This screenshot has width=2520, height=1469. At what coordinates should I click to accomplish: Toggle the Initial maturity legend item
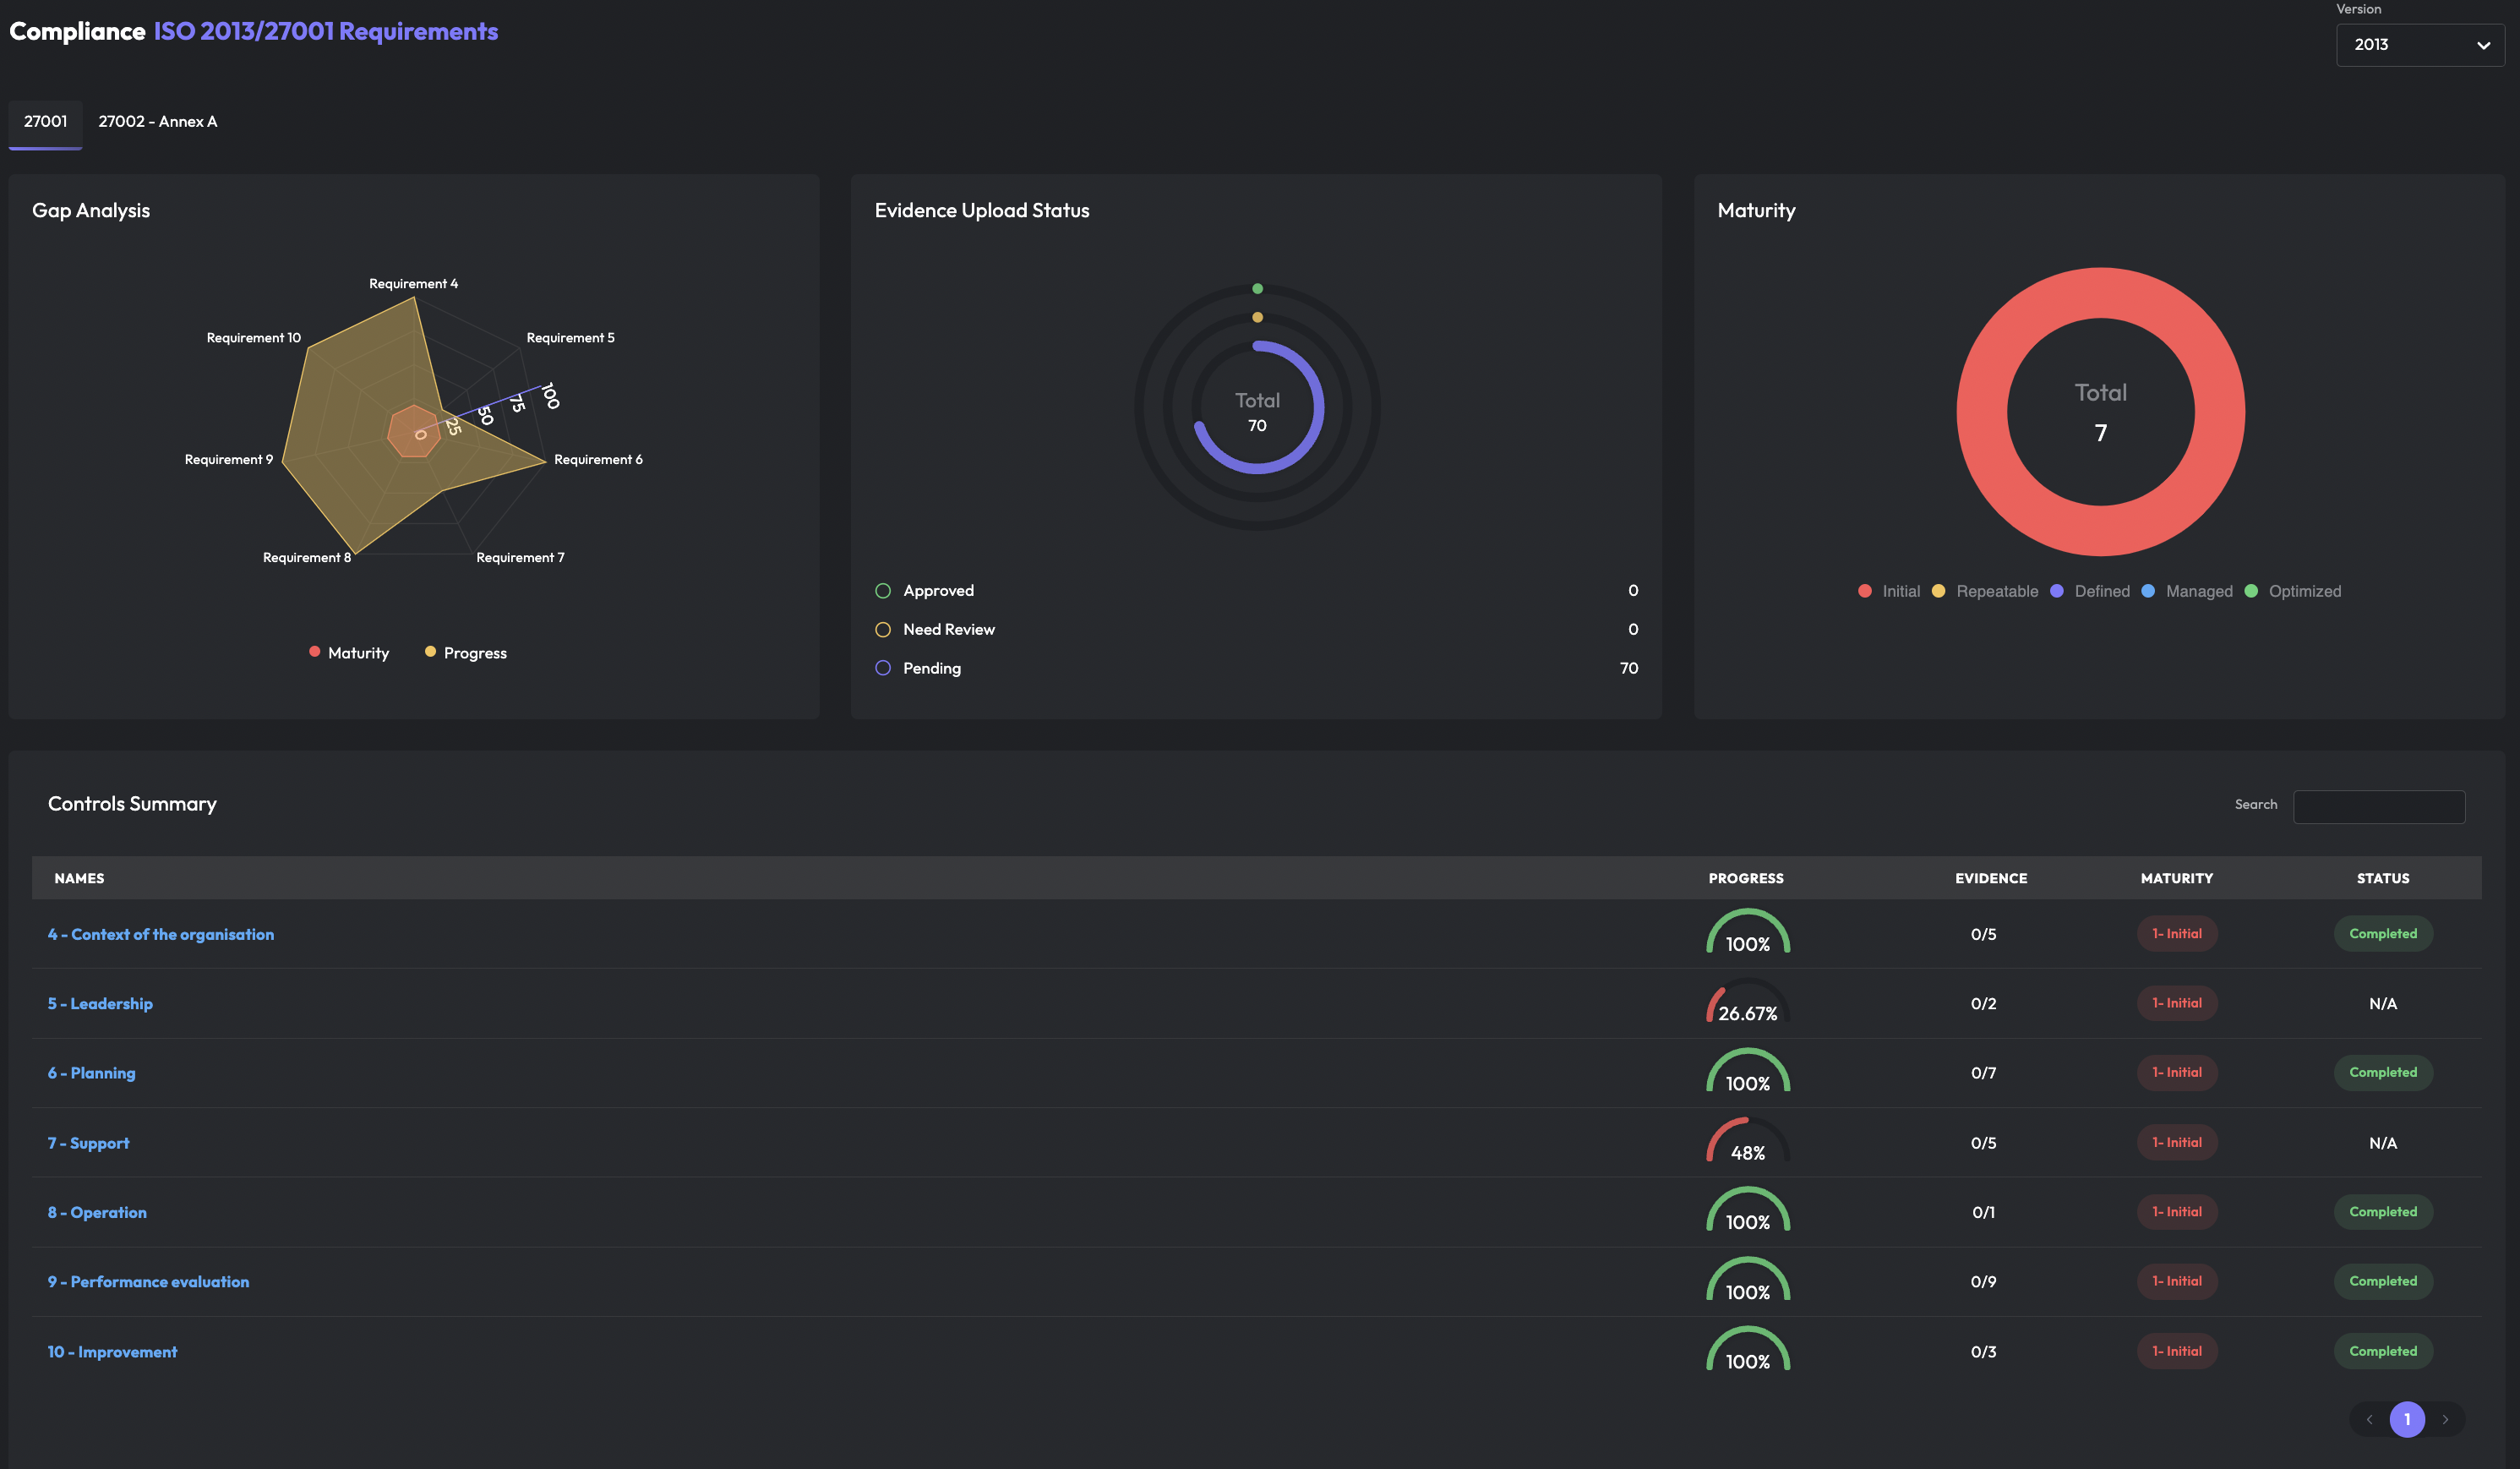click(1889, 591)
